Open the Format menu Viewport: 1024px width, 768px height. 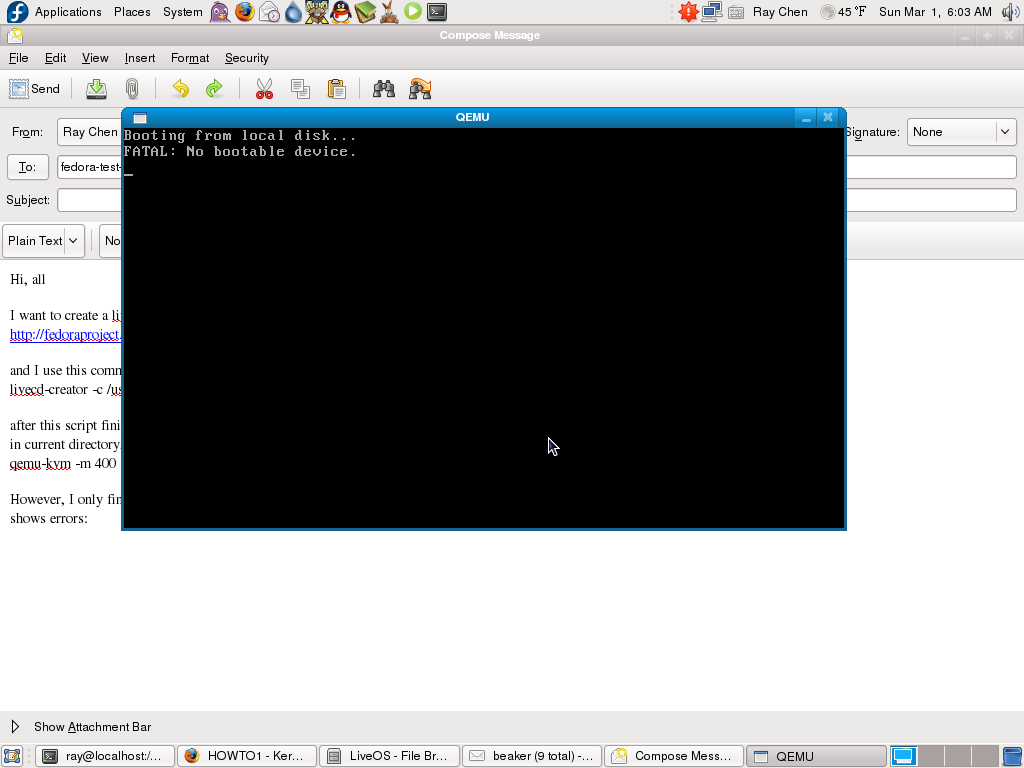click(x=190, y=58)
